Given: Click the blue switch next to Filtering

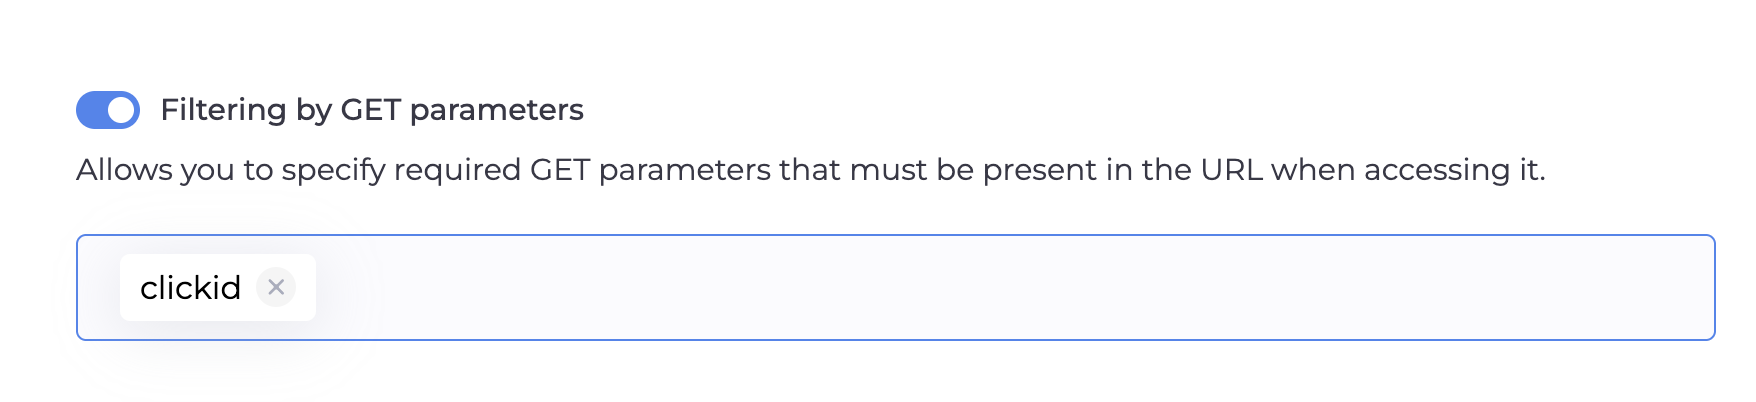Looking at the screenshot, I should point(108,110).
